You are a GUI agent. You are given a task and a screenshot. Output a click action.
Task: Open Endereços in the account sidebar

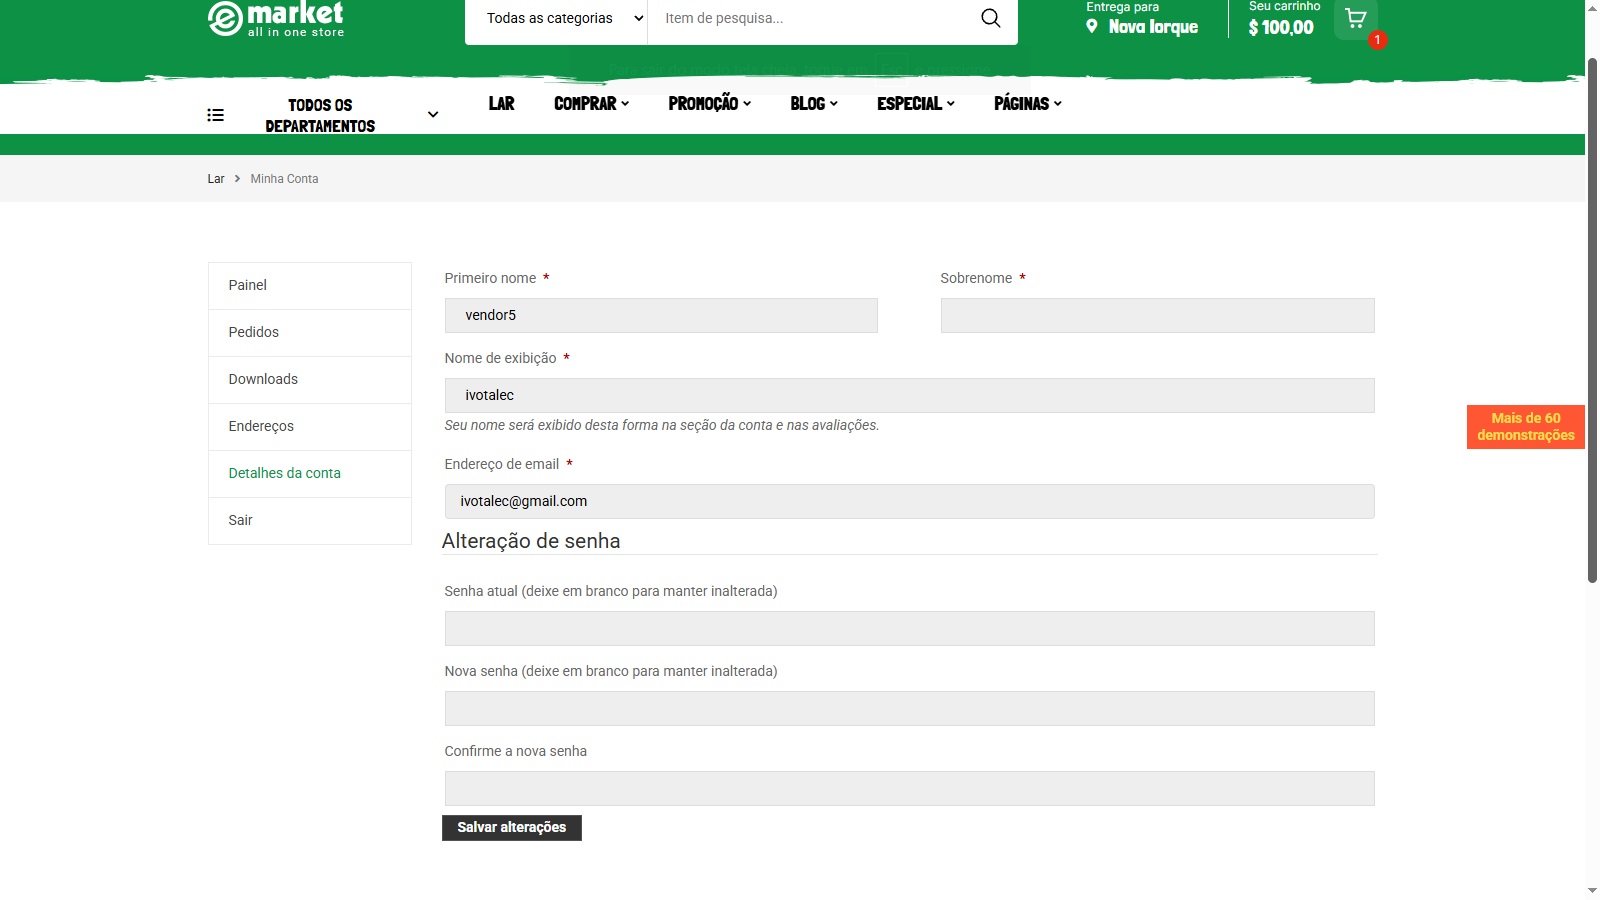coord(261,426)
